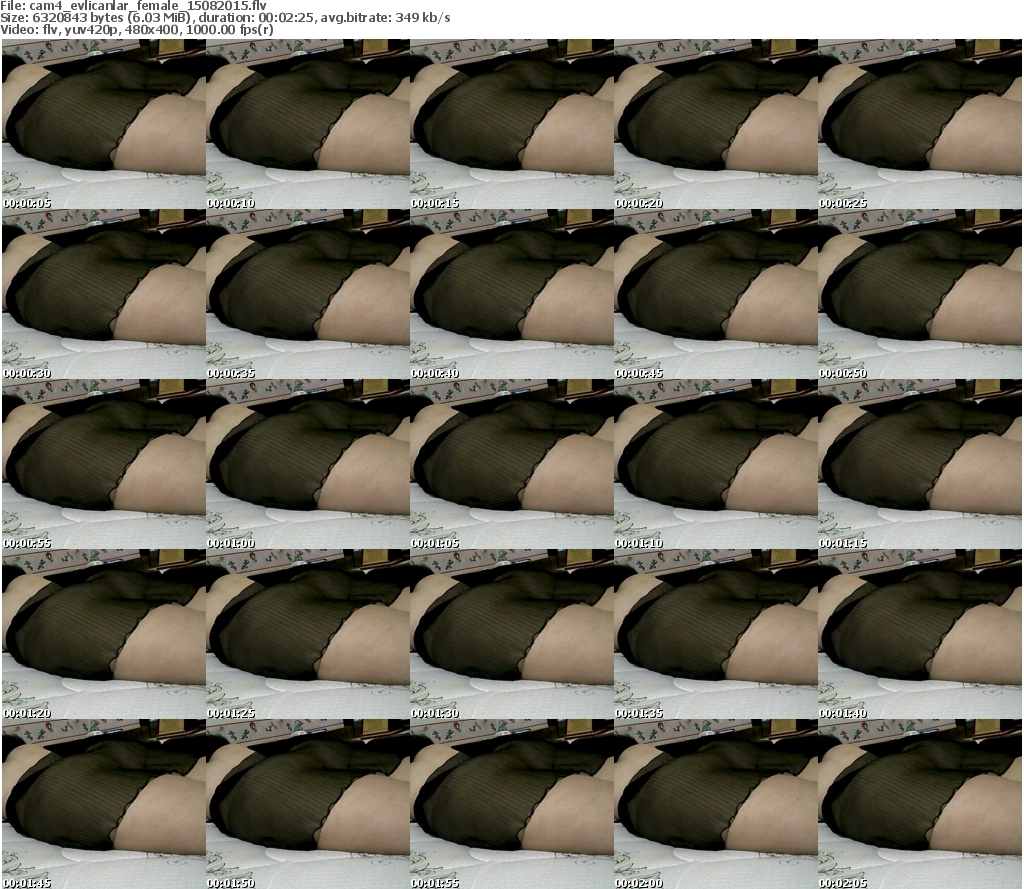Select the thumbnail frame stamped 00:00:10
Image resolution: width=1024 pixels, height=889 pixels.
pos(308,124)
